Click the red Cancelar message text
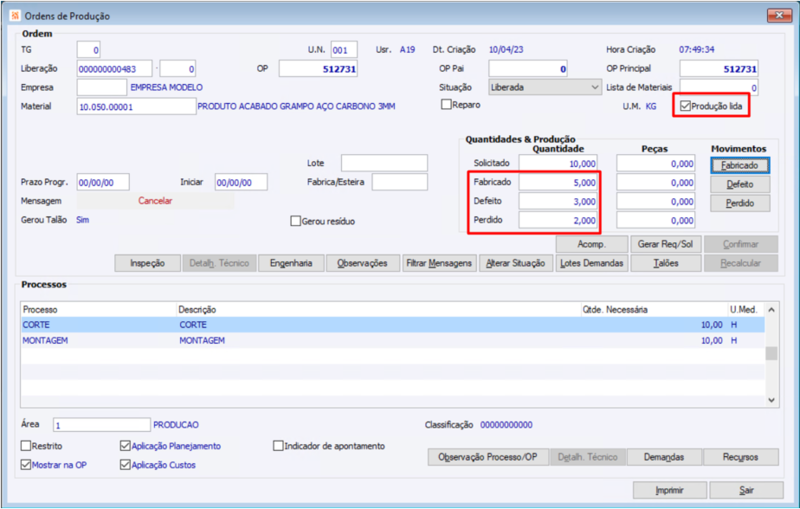The image size is (800, 509). tap(155, 201)
